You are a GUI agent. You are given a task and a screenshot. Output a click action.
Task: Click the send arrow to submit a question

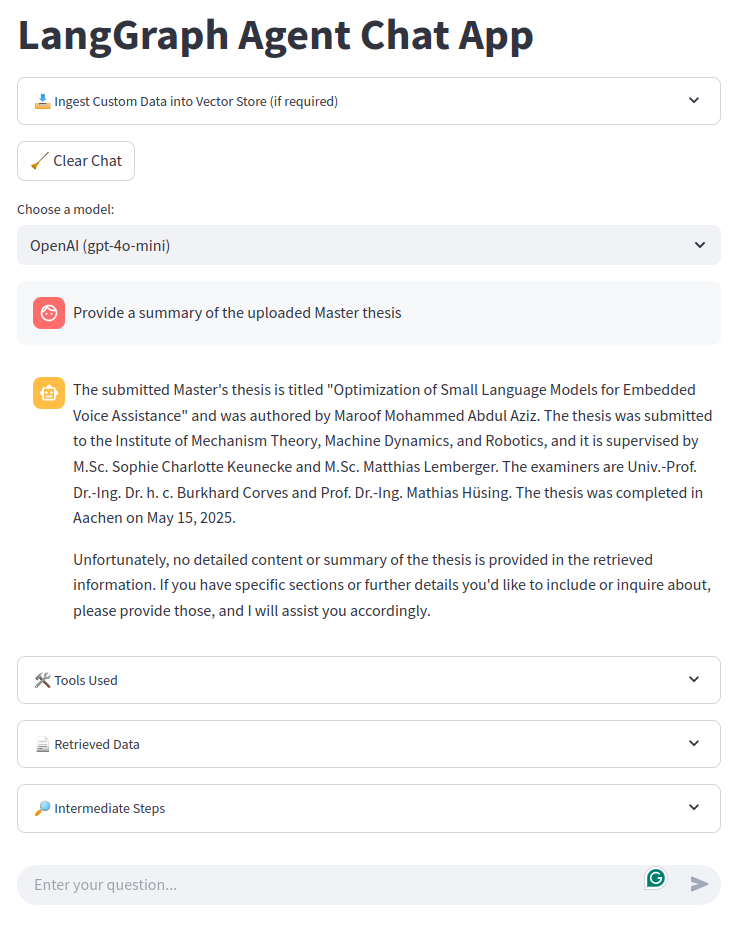tap(701, 884)
